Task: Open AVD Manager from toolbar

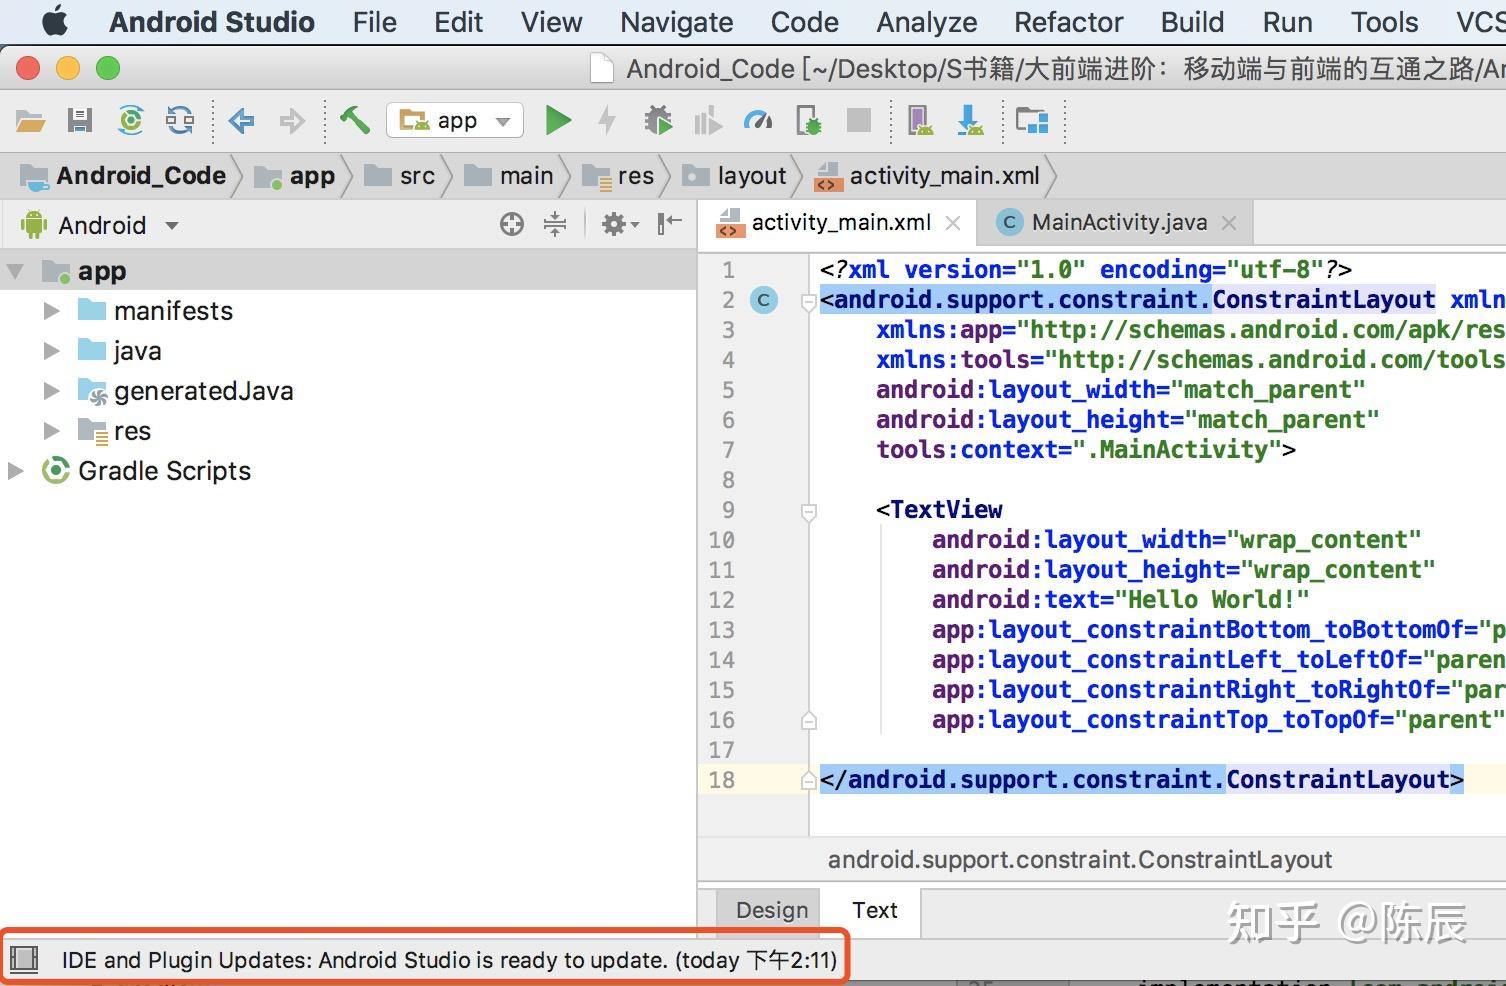Action: (x=920, y=121)
